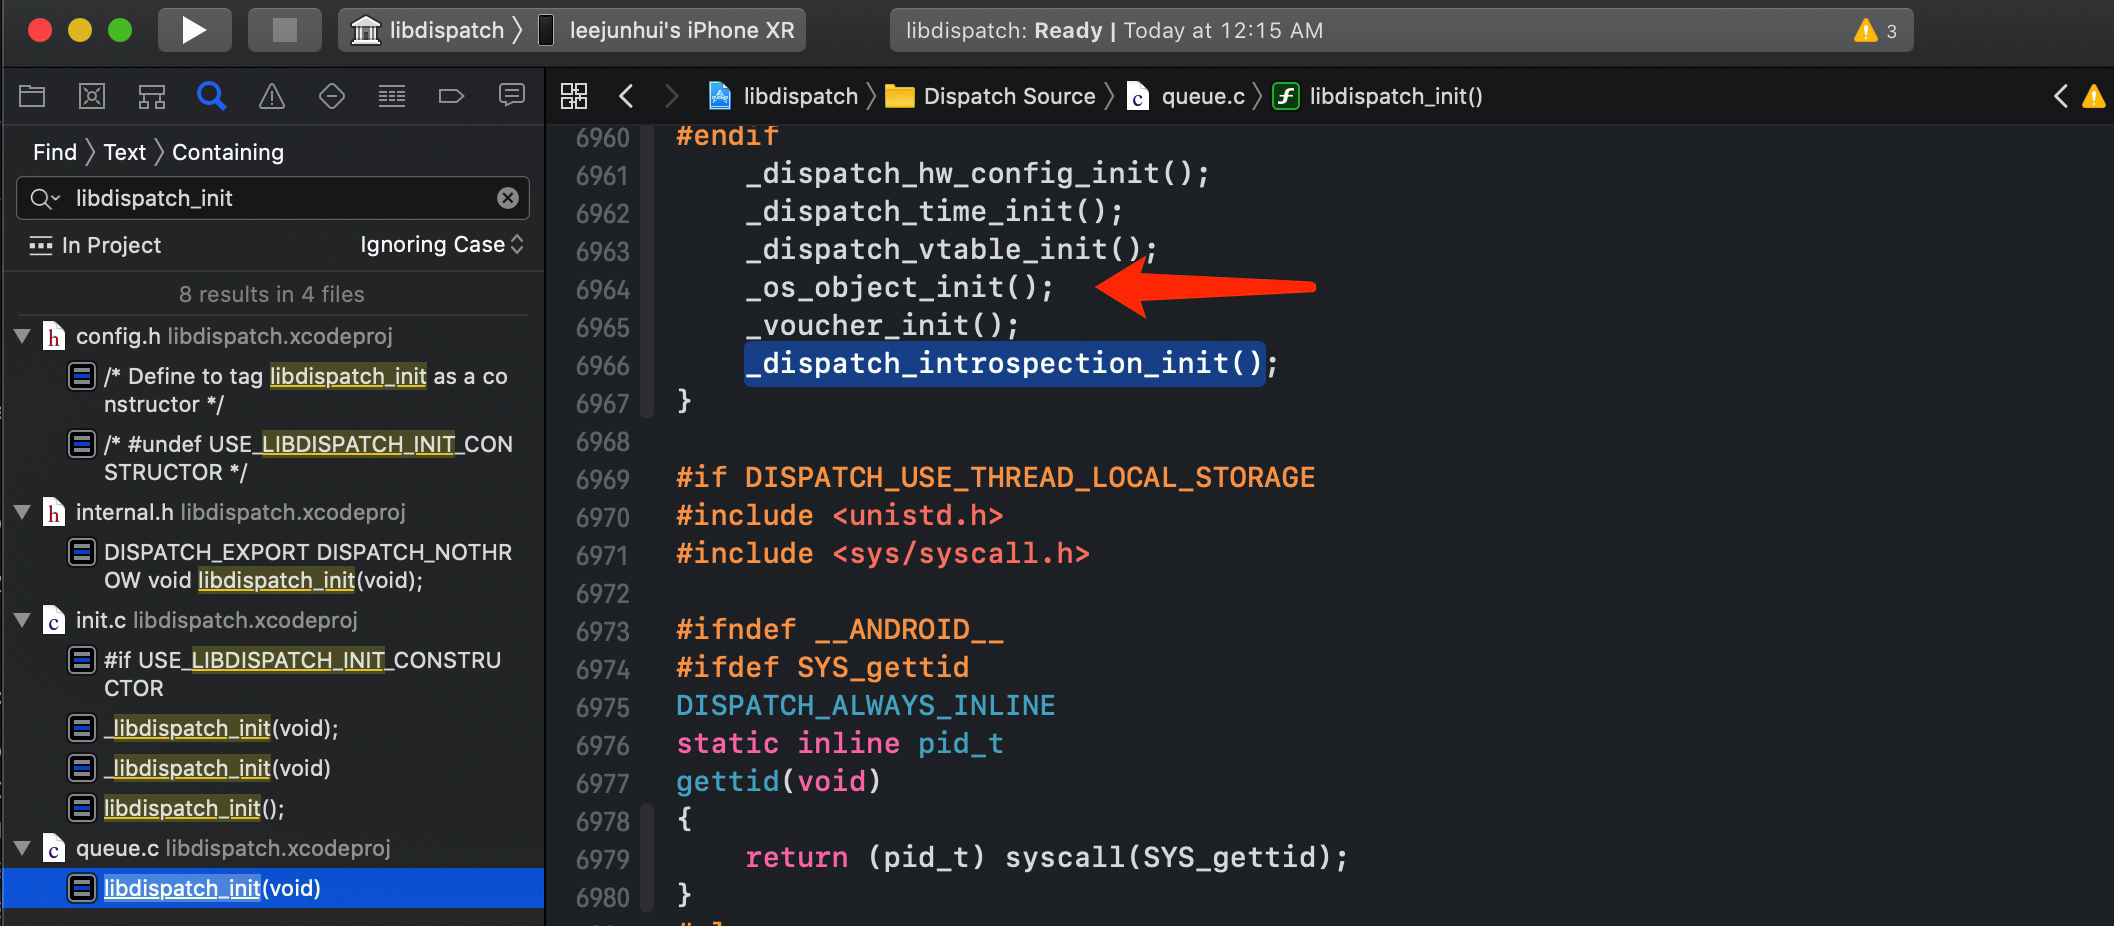The image size is (2114, 926).
Task: Click code folding ribbon beside line 6979
Action: 647,858
